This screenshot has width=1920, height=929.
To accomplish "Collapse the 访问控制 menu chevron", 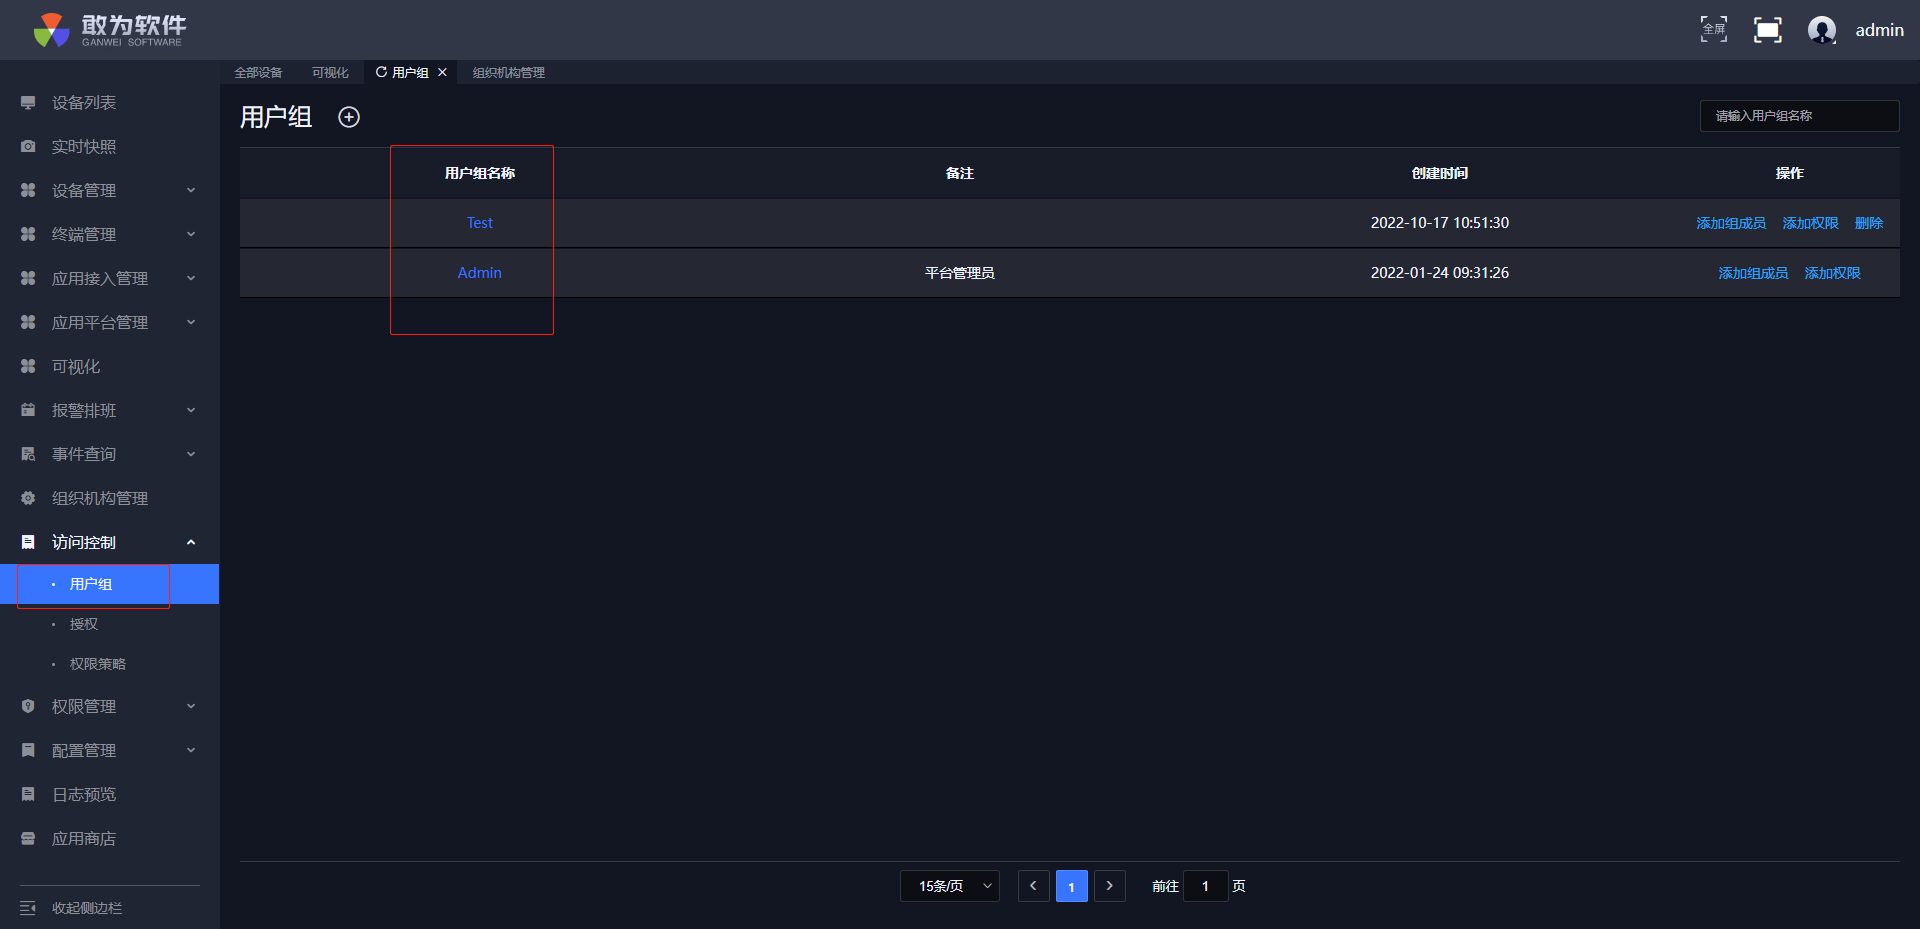I will click(191, 543).
